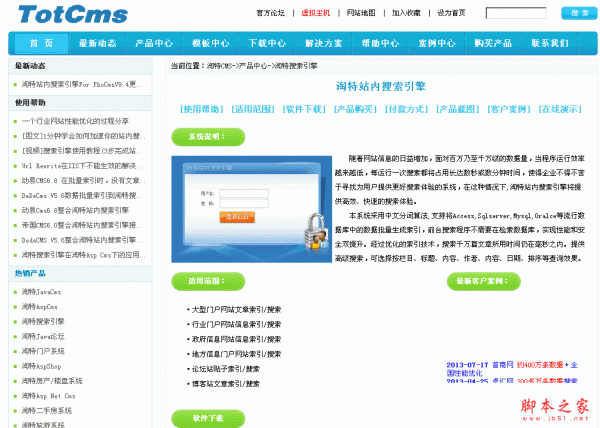
Task: Open the 联系我们 menu item
Action: click(x=549, y=43)
